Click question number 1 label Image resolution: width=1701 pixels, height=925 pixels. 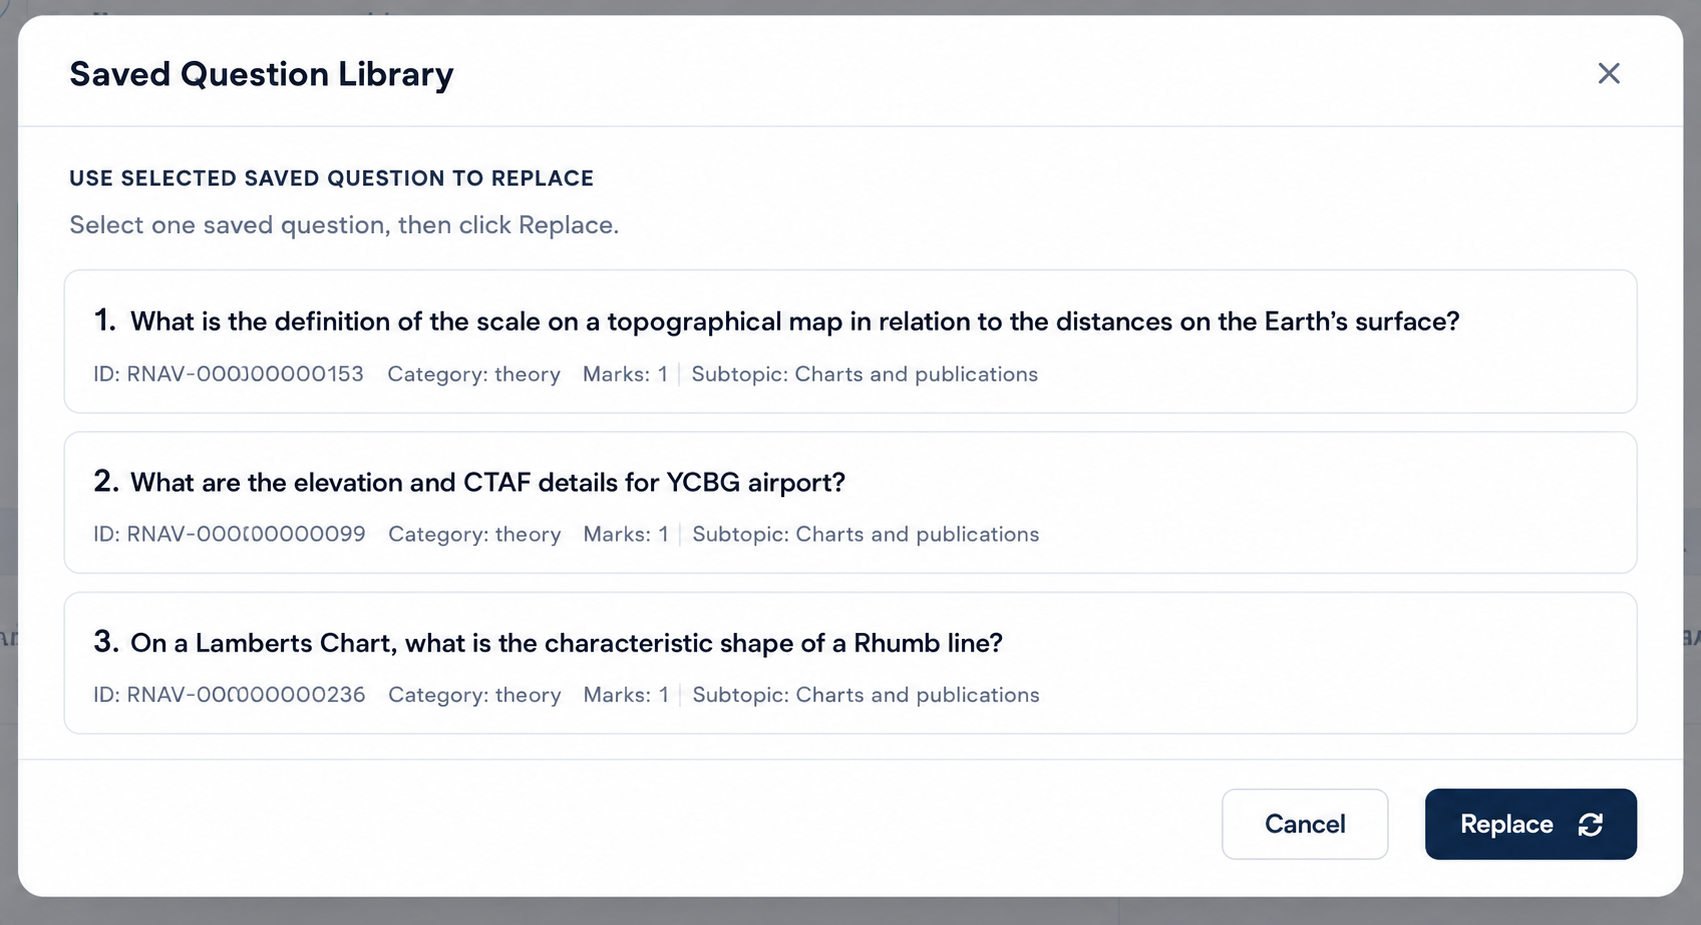105,320
